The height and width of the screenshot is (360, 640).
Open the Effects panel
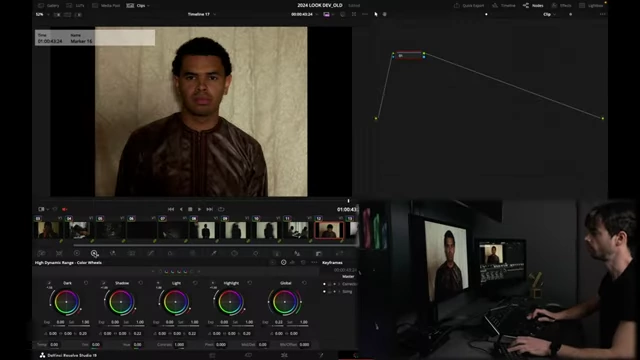(561, 6)
